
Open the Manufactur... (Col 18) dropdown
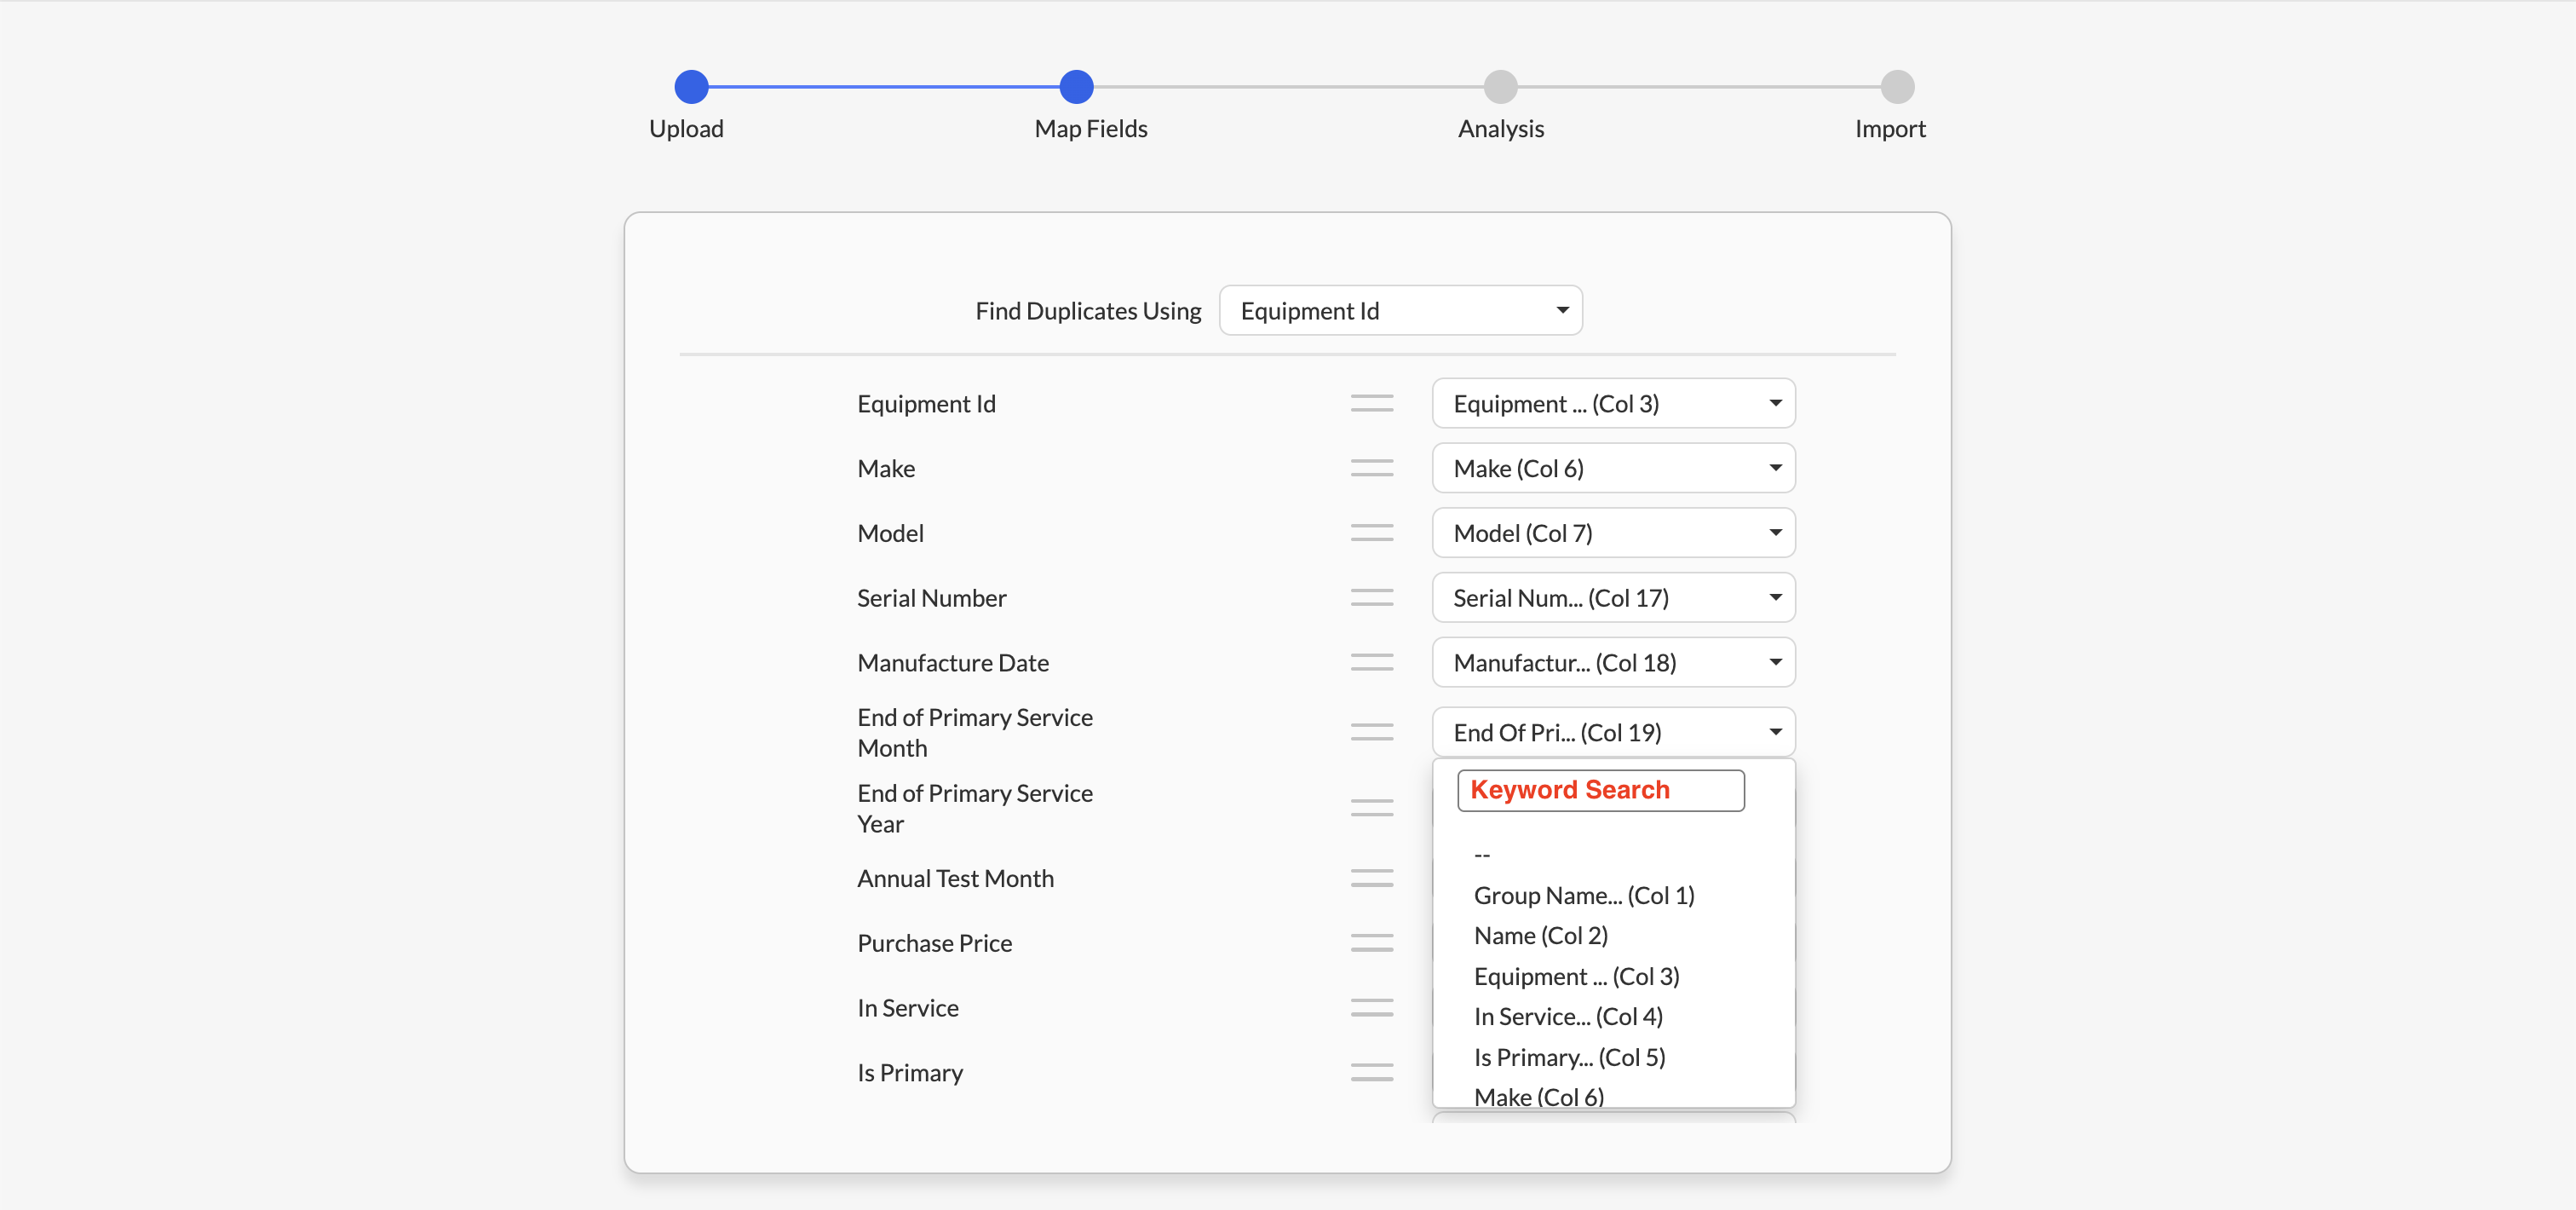coord(1613,662)
